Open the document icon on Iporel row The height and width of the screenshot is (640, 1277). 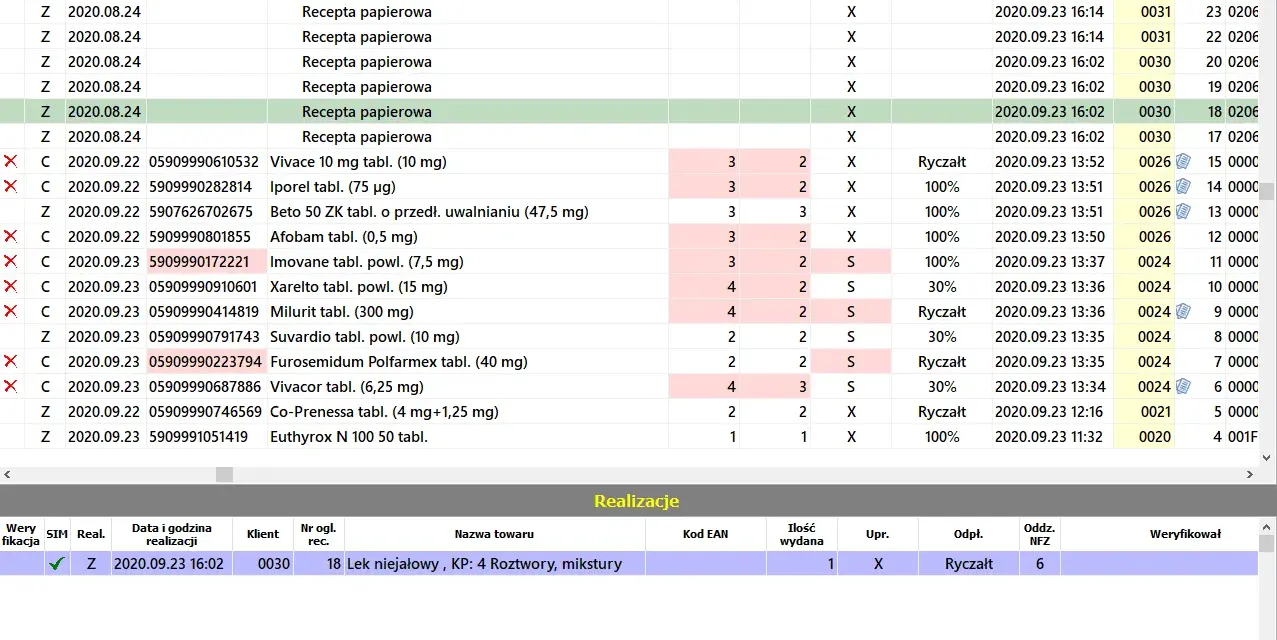pos(1183,186)
